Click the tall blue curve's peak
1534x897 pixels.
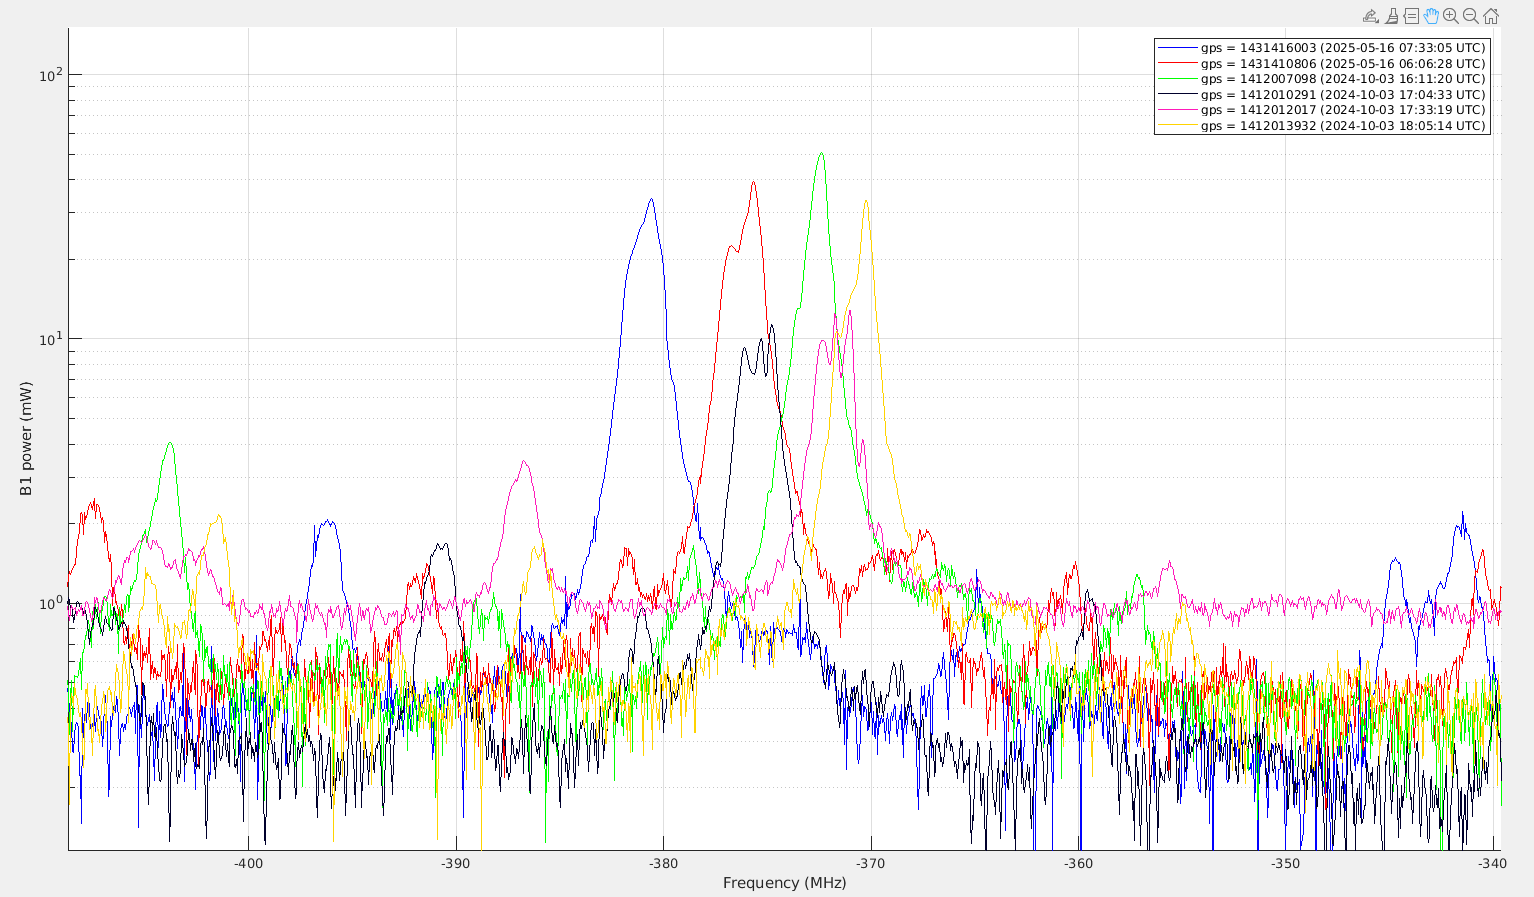(651, 199)
